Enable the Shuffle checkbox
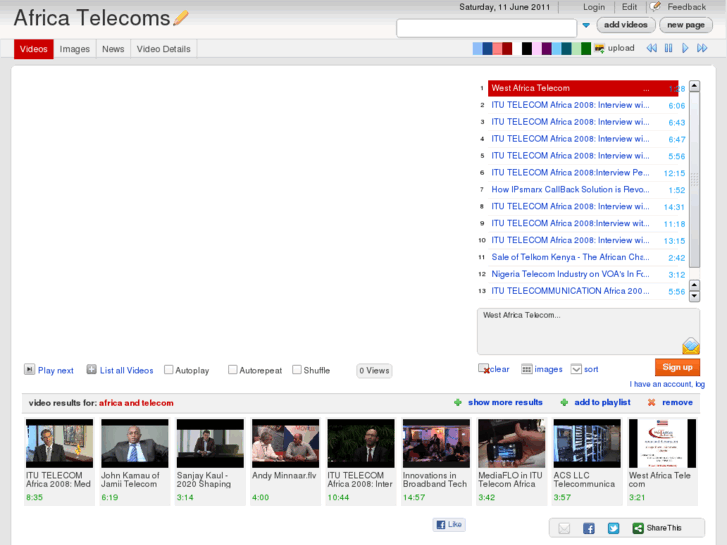The image size is (727, 545). [x=297, y=370]
